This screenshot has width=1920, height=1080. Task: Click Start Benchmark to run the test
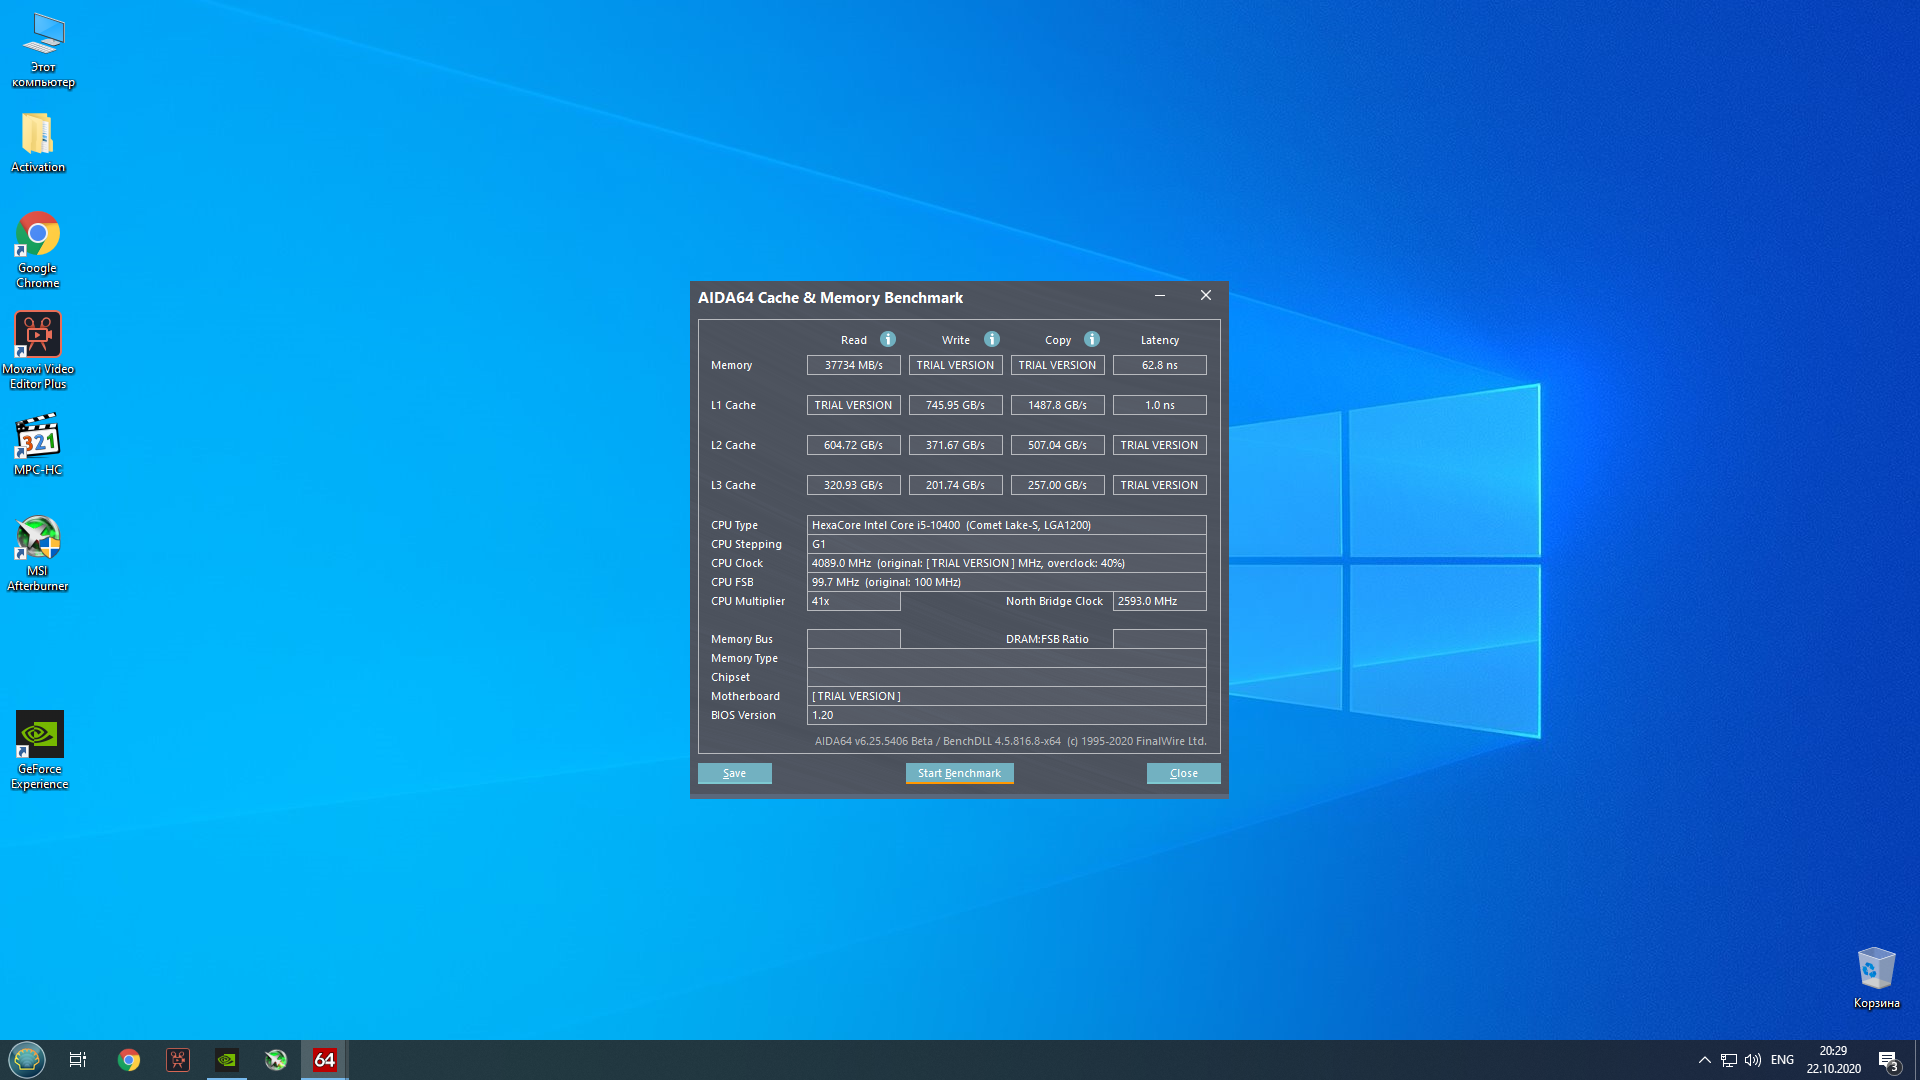click(x=959, y=772)
